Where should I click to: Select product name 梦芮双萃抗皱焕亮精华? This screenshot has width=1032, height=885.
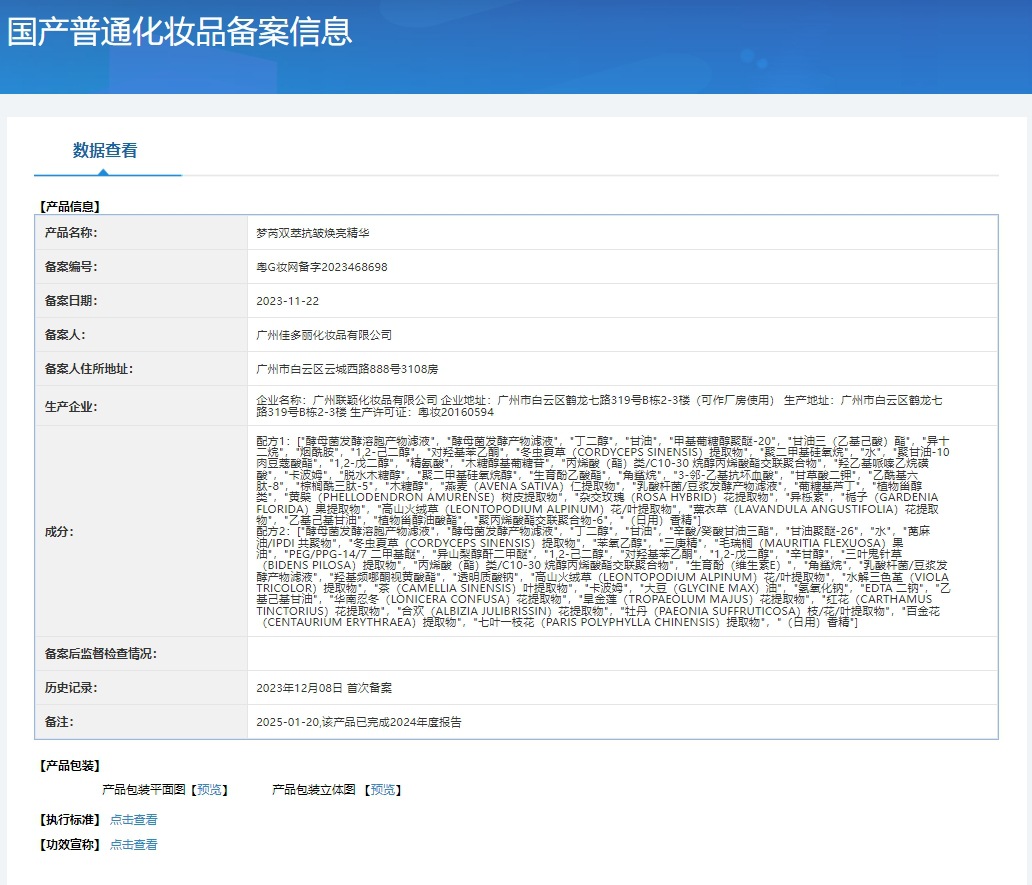pos(313,233)
